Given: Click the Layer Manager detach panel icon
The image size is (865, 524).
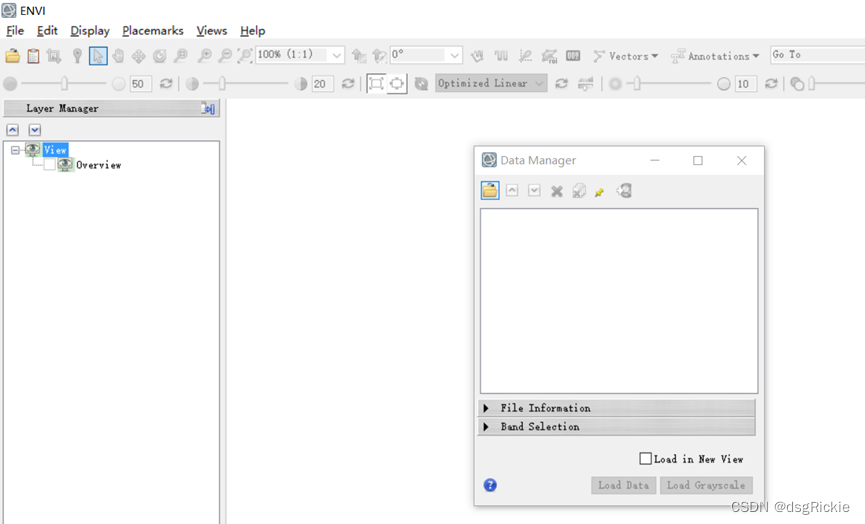Looking at the screenshot, I should (x=208, y=108).
